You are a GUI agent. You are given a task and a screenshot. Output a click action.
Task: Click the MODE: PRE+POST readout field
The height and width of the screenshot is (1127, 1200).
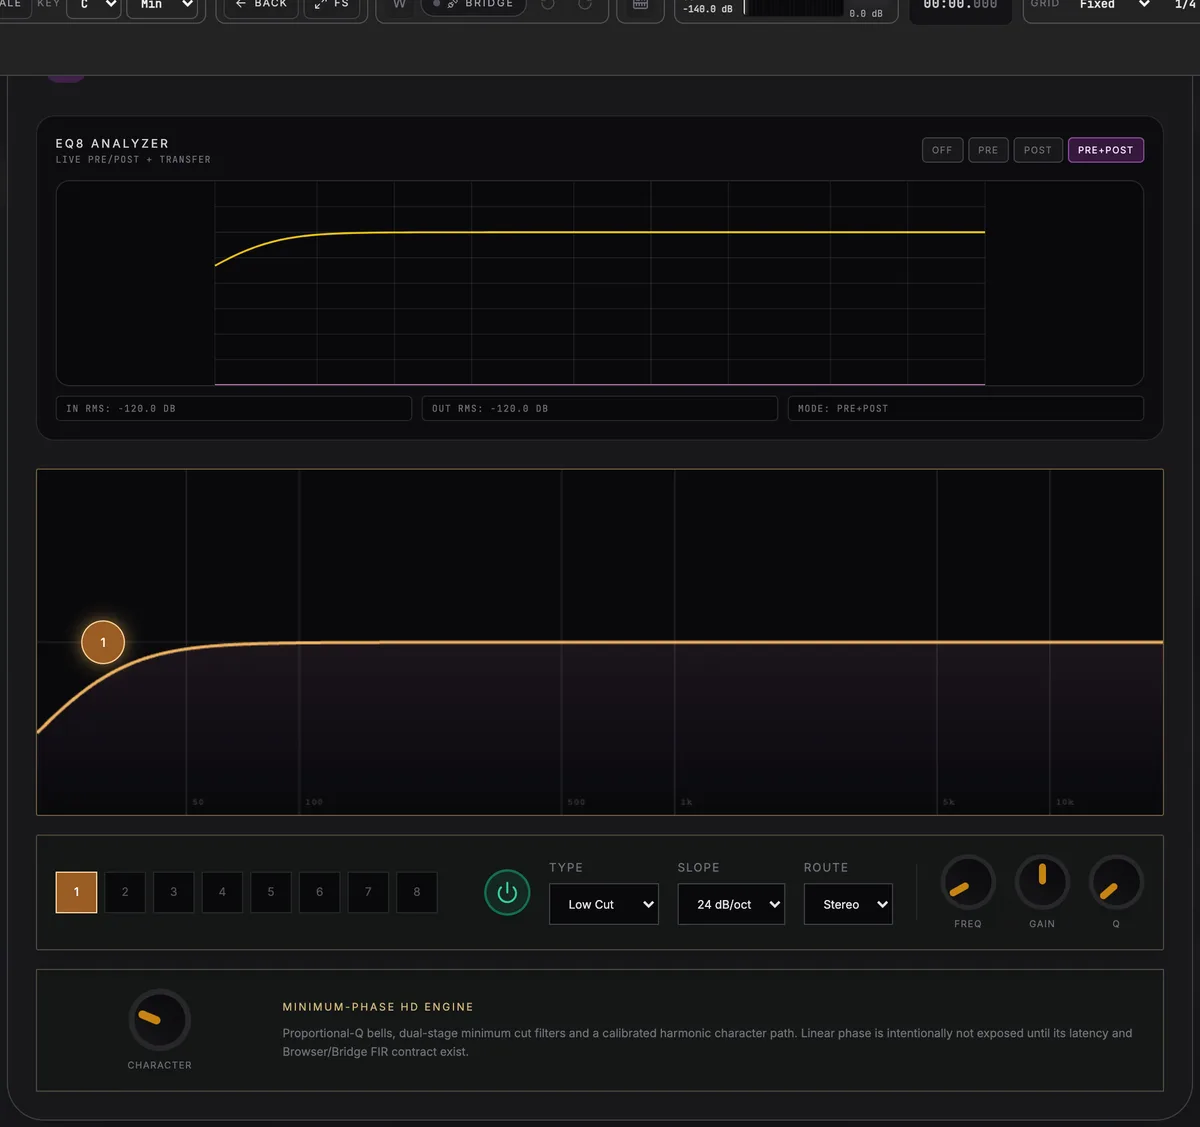tap(966, 408)
